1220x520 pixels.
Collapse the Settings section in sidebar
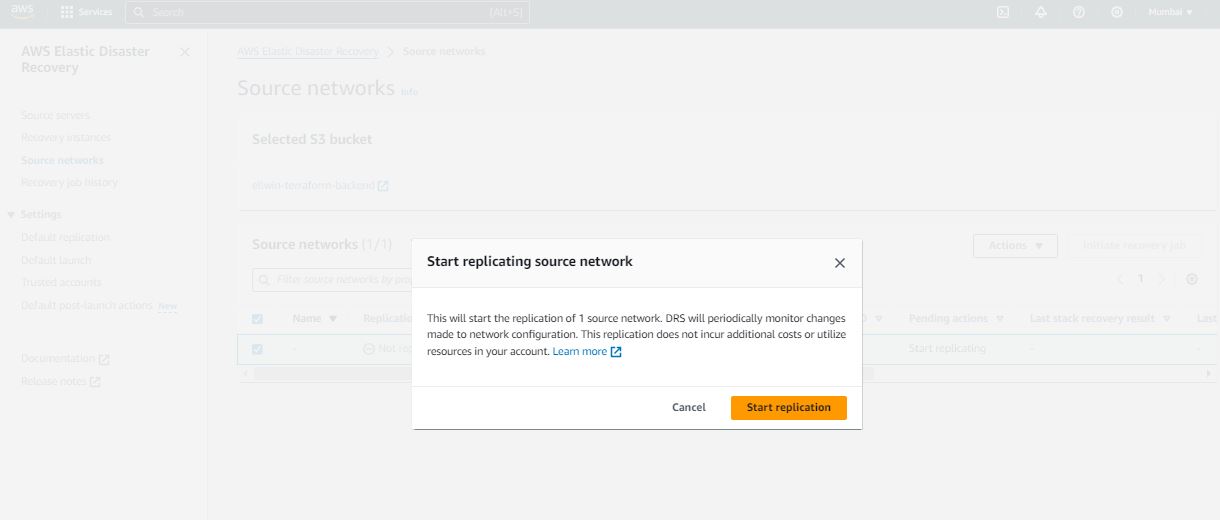[x=11, y=215]
